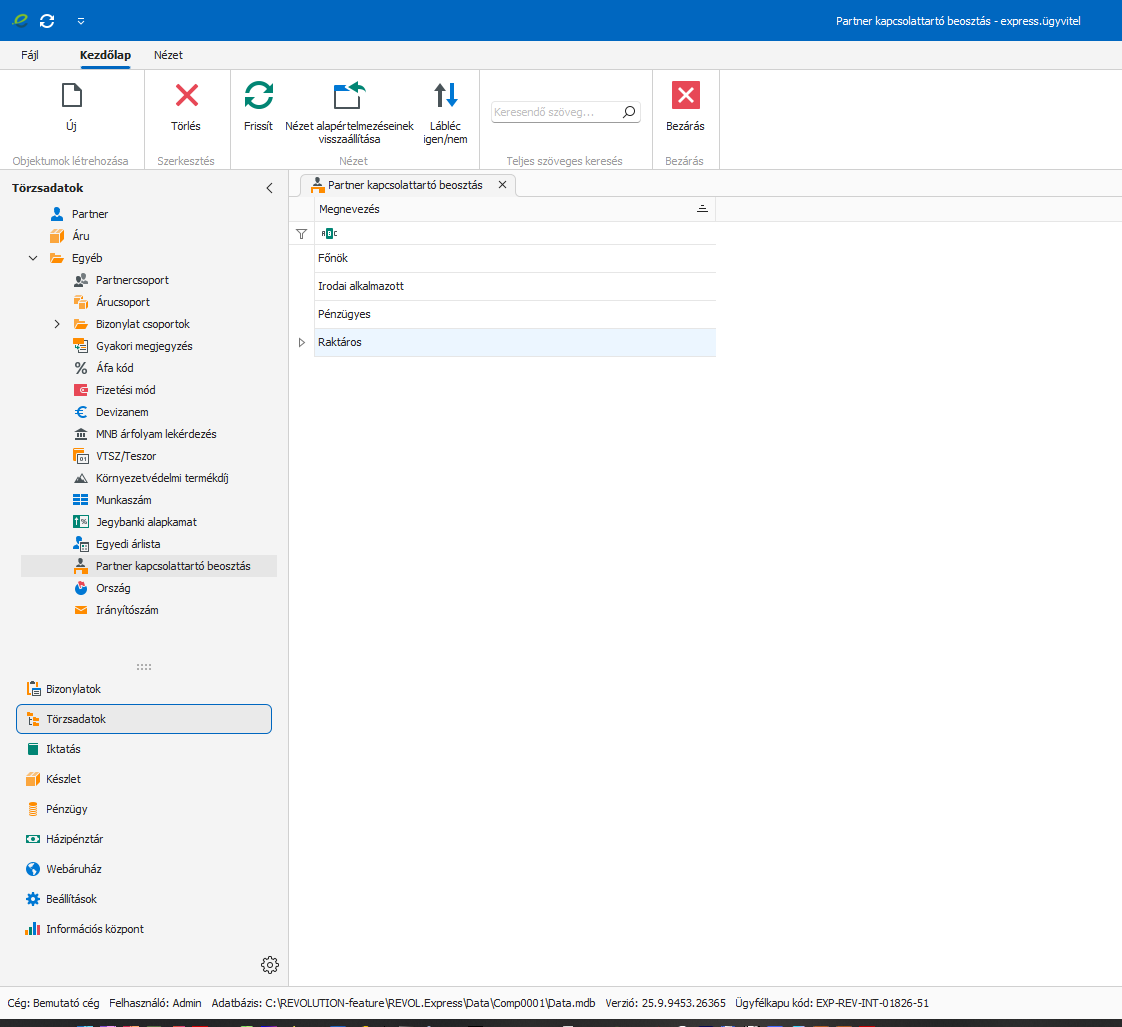The width and height of the screenshot is (1122, 1027).
Task: Open the Fájl menu tab
Action: [30, 55]
